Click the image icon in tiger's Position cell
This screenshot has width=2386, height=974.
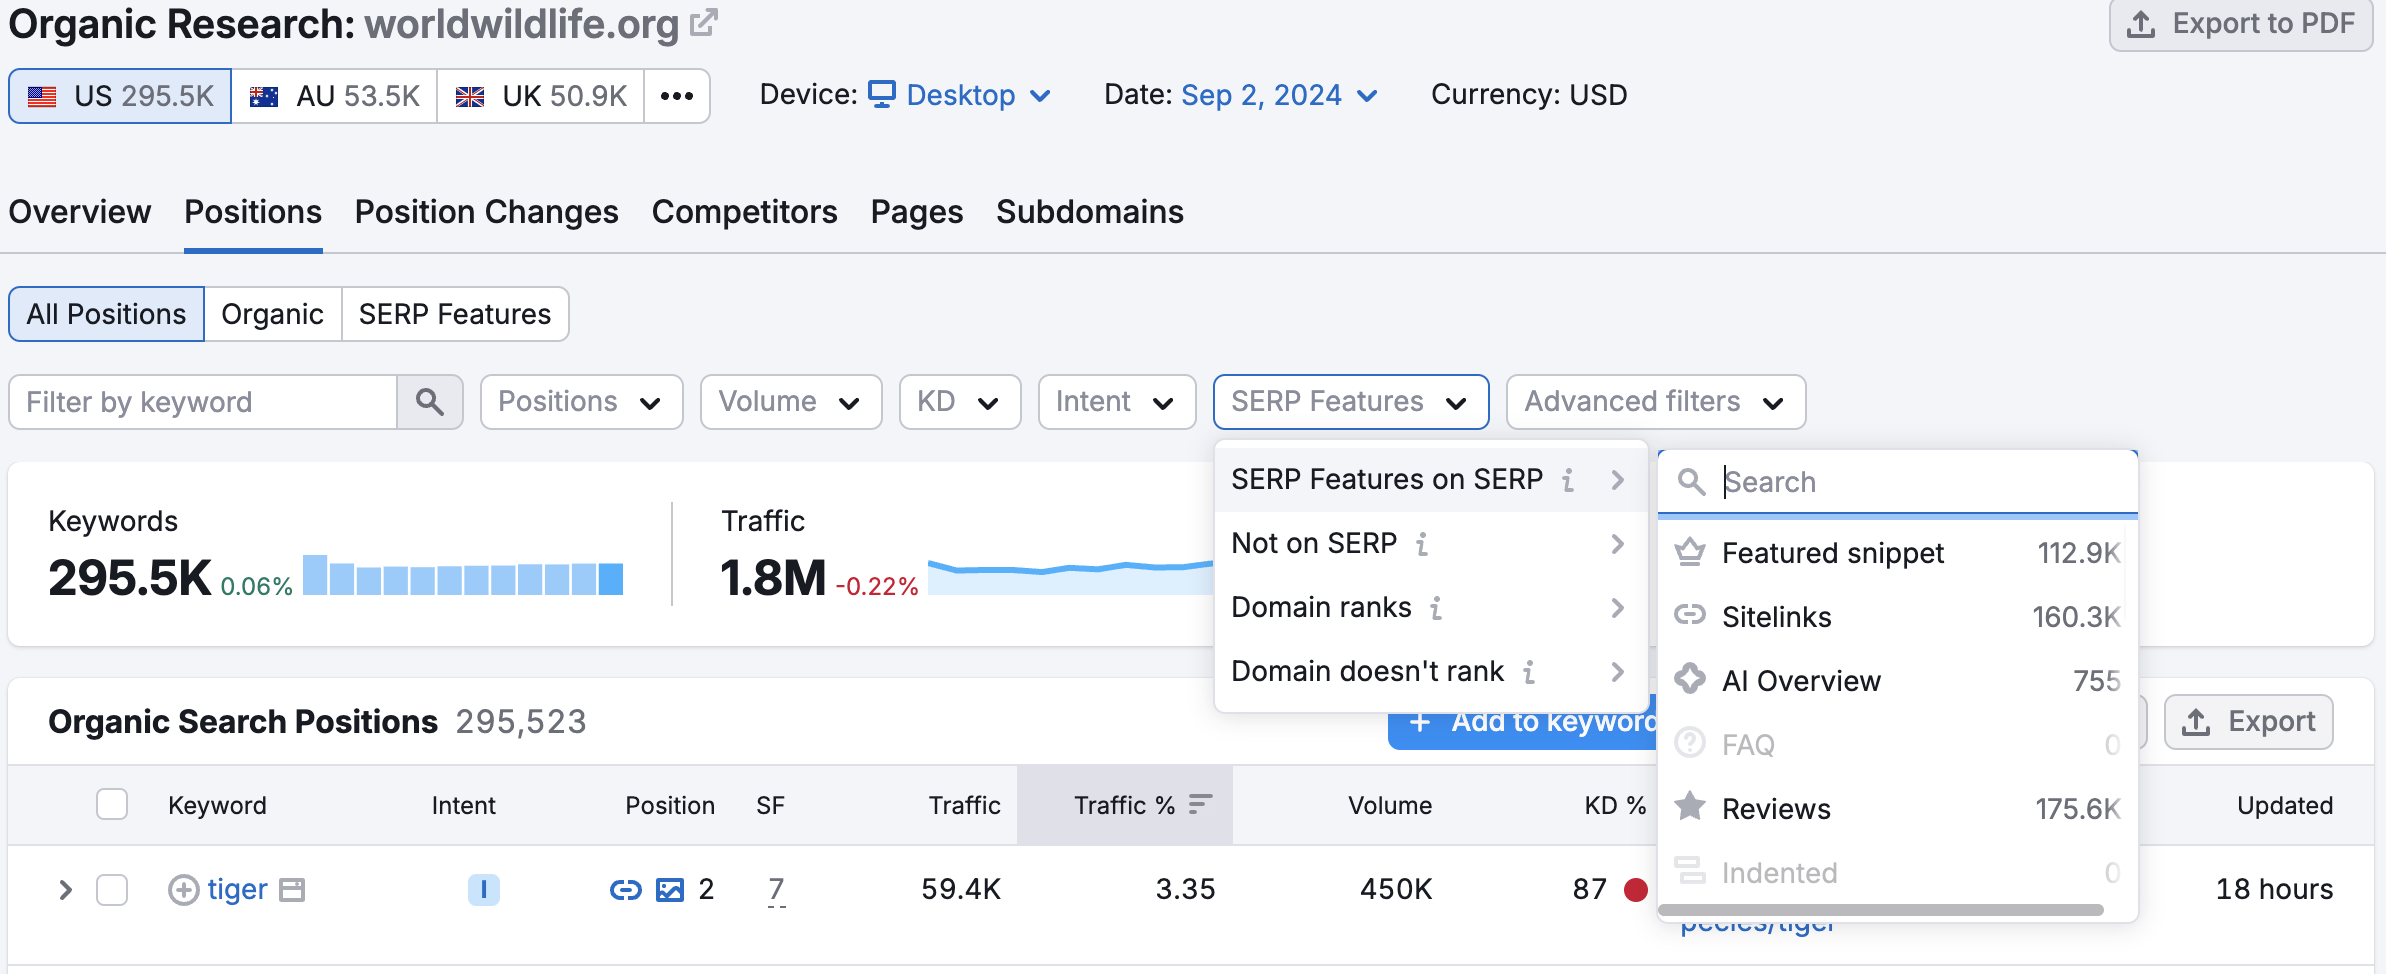670,889
